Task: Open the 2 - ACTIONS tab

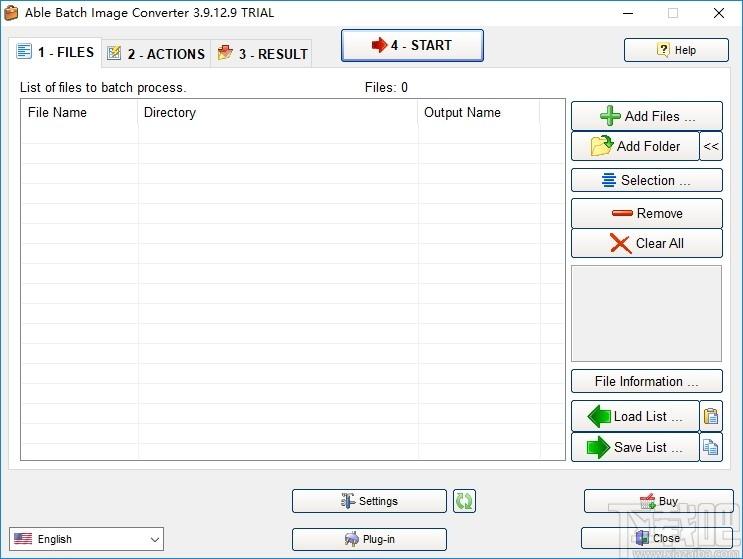Action: pos(156,54)
